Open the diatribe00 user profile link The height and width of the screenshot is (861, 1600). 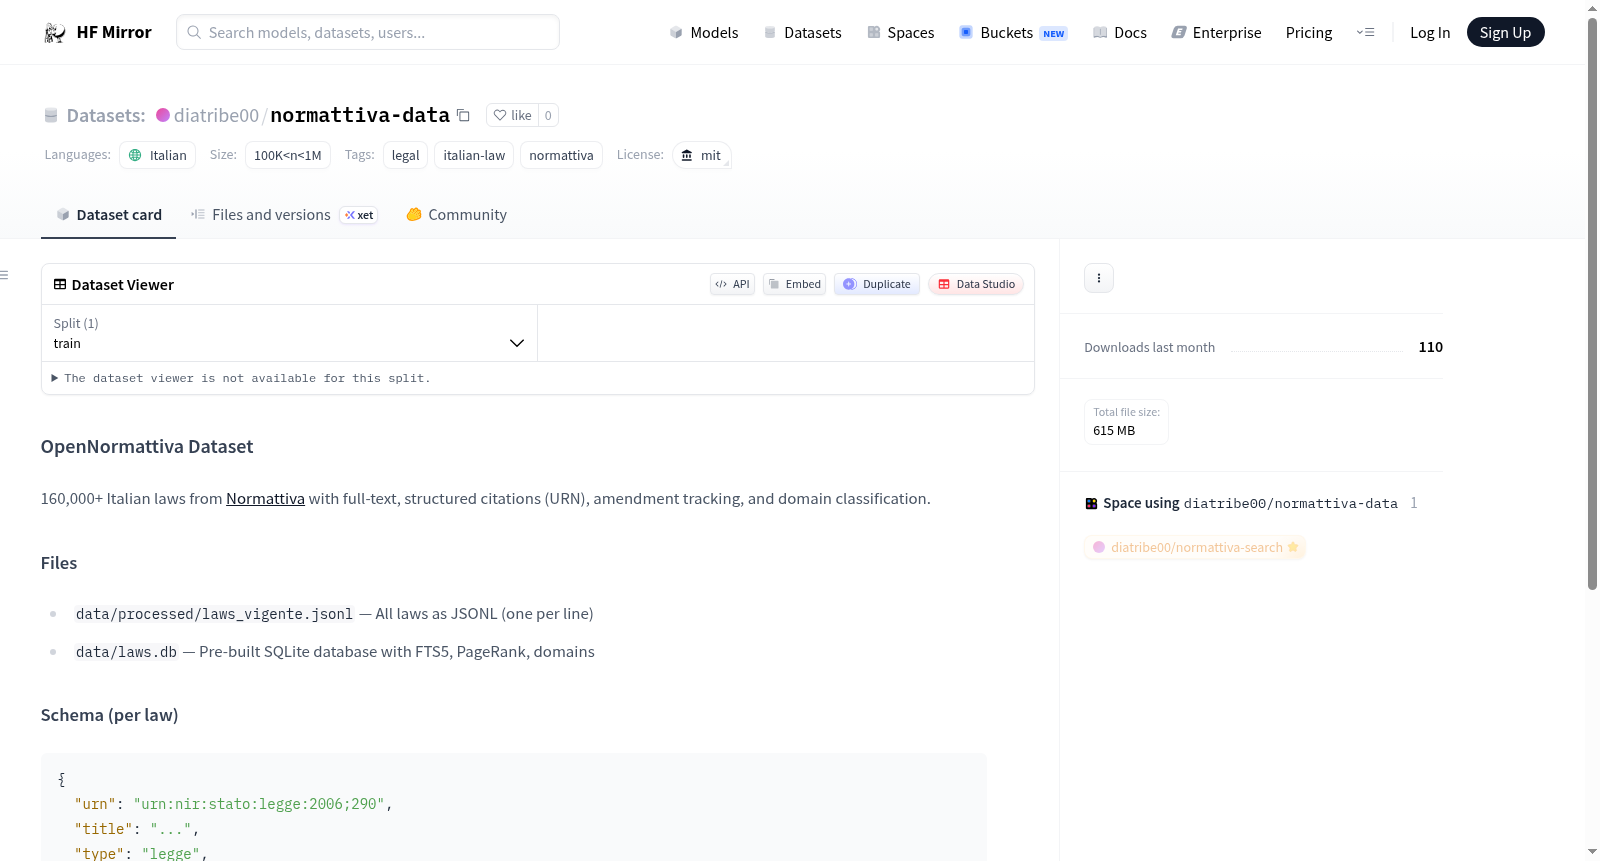(x=216, y=115)
